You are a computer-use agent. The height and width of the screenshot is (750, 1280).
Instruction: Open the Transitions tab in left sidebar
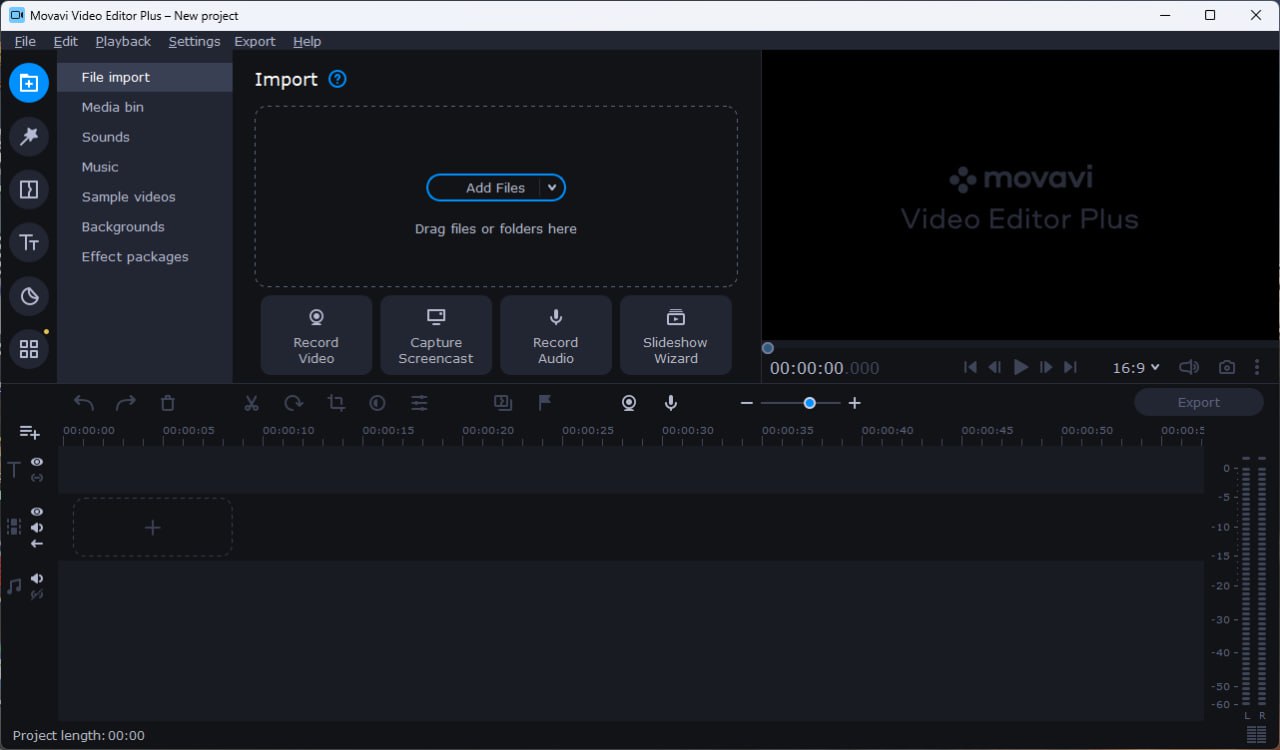[29, 189]
